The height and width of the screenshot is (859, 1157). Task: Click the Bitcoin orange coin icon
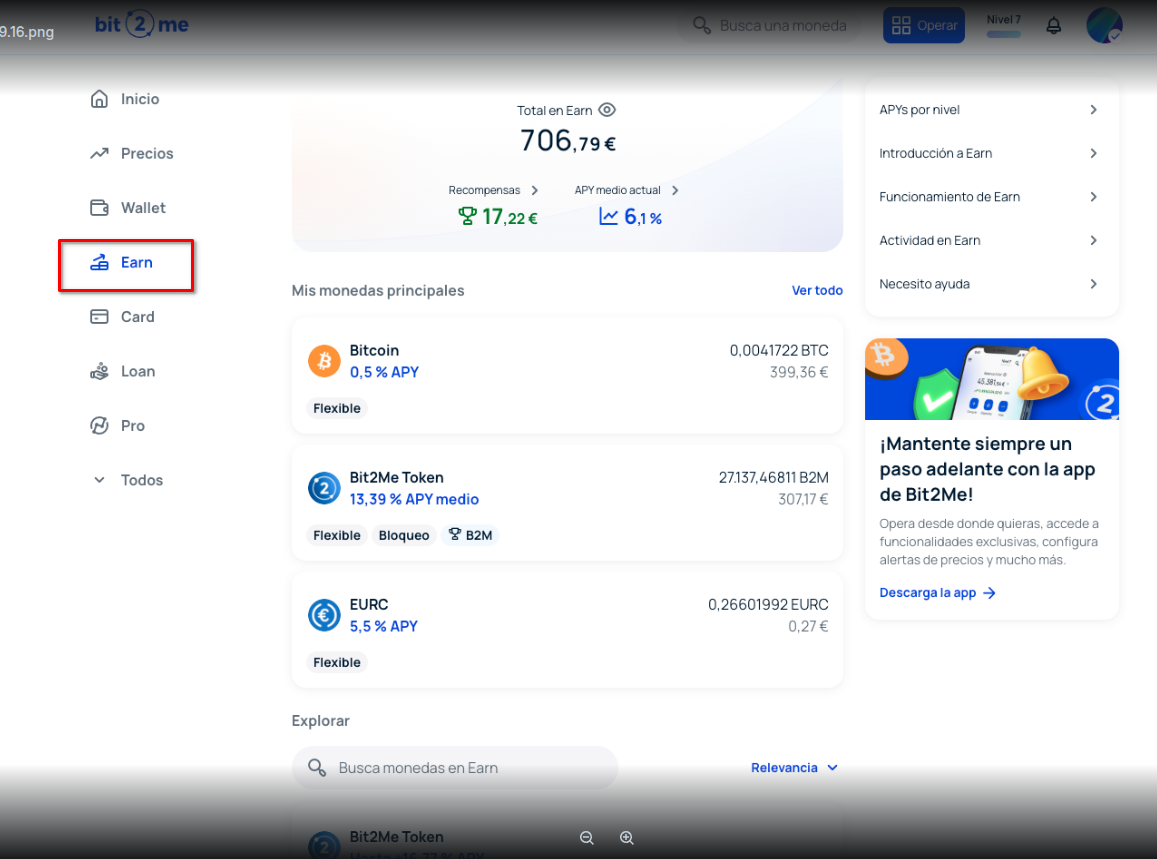[324, 361]
